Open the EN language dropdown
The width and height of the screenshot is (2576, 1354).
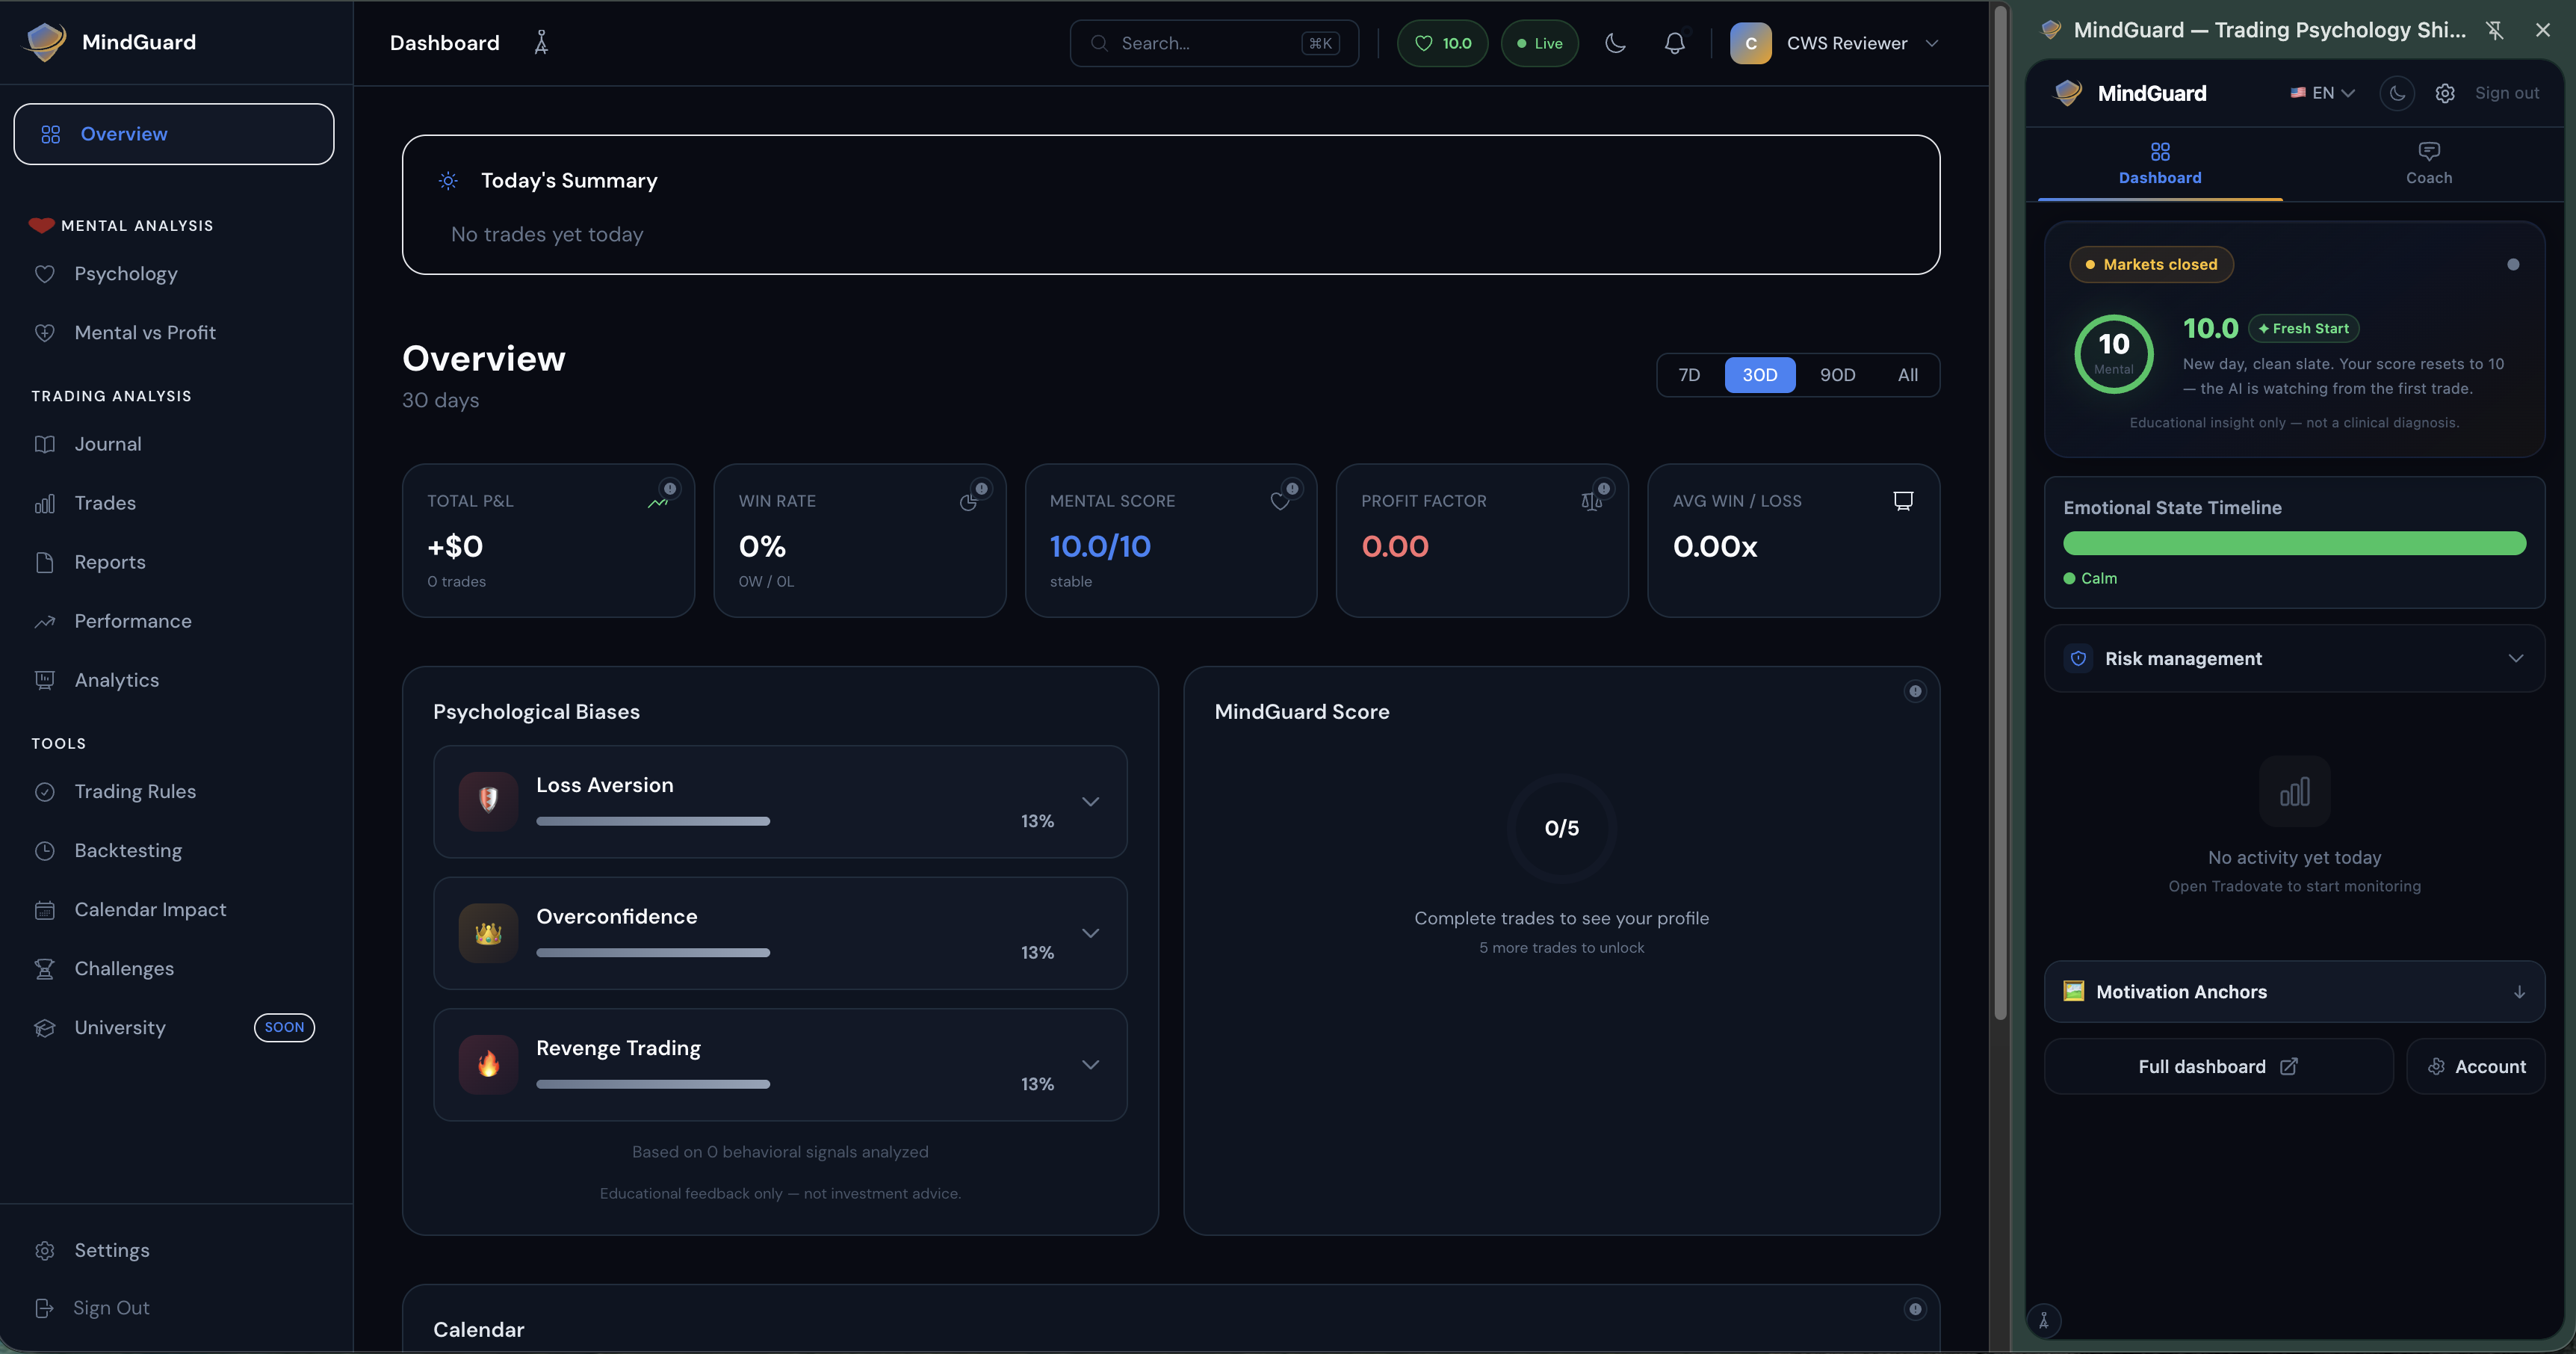(2322, 93)
